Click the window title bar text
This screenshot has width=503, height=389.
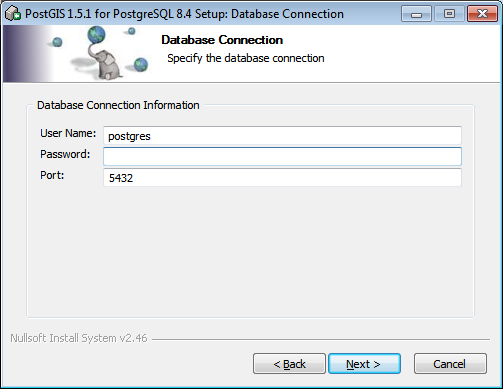[x=184, y=14]
